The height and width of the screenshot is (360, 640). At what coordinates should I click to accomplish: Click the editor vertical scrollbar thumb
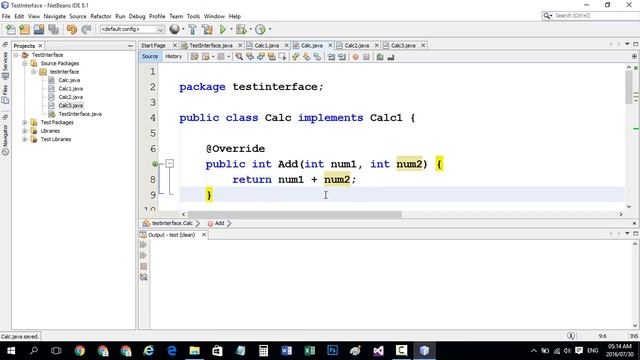629,87
